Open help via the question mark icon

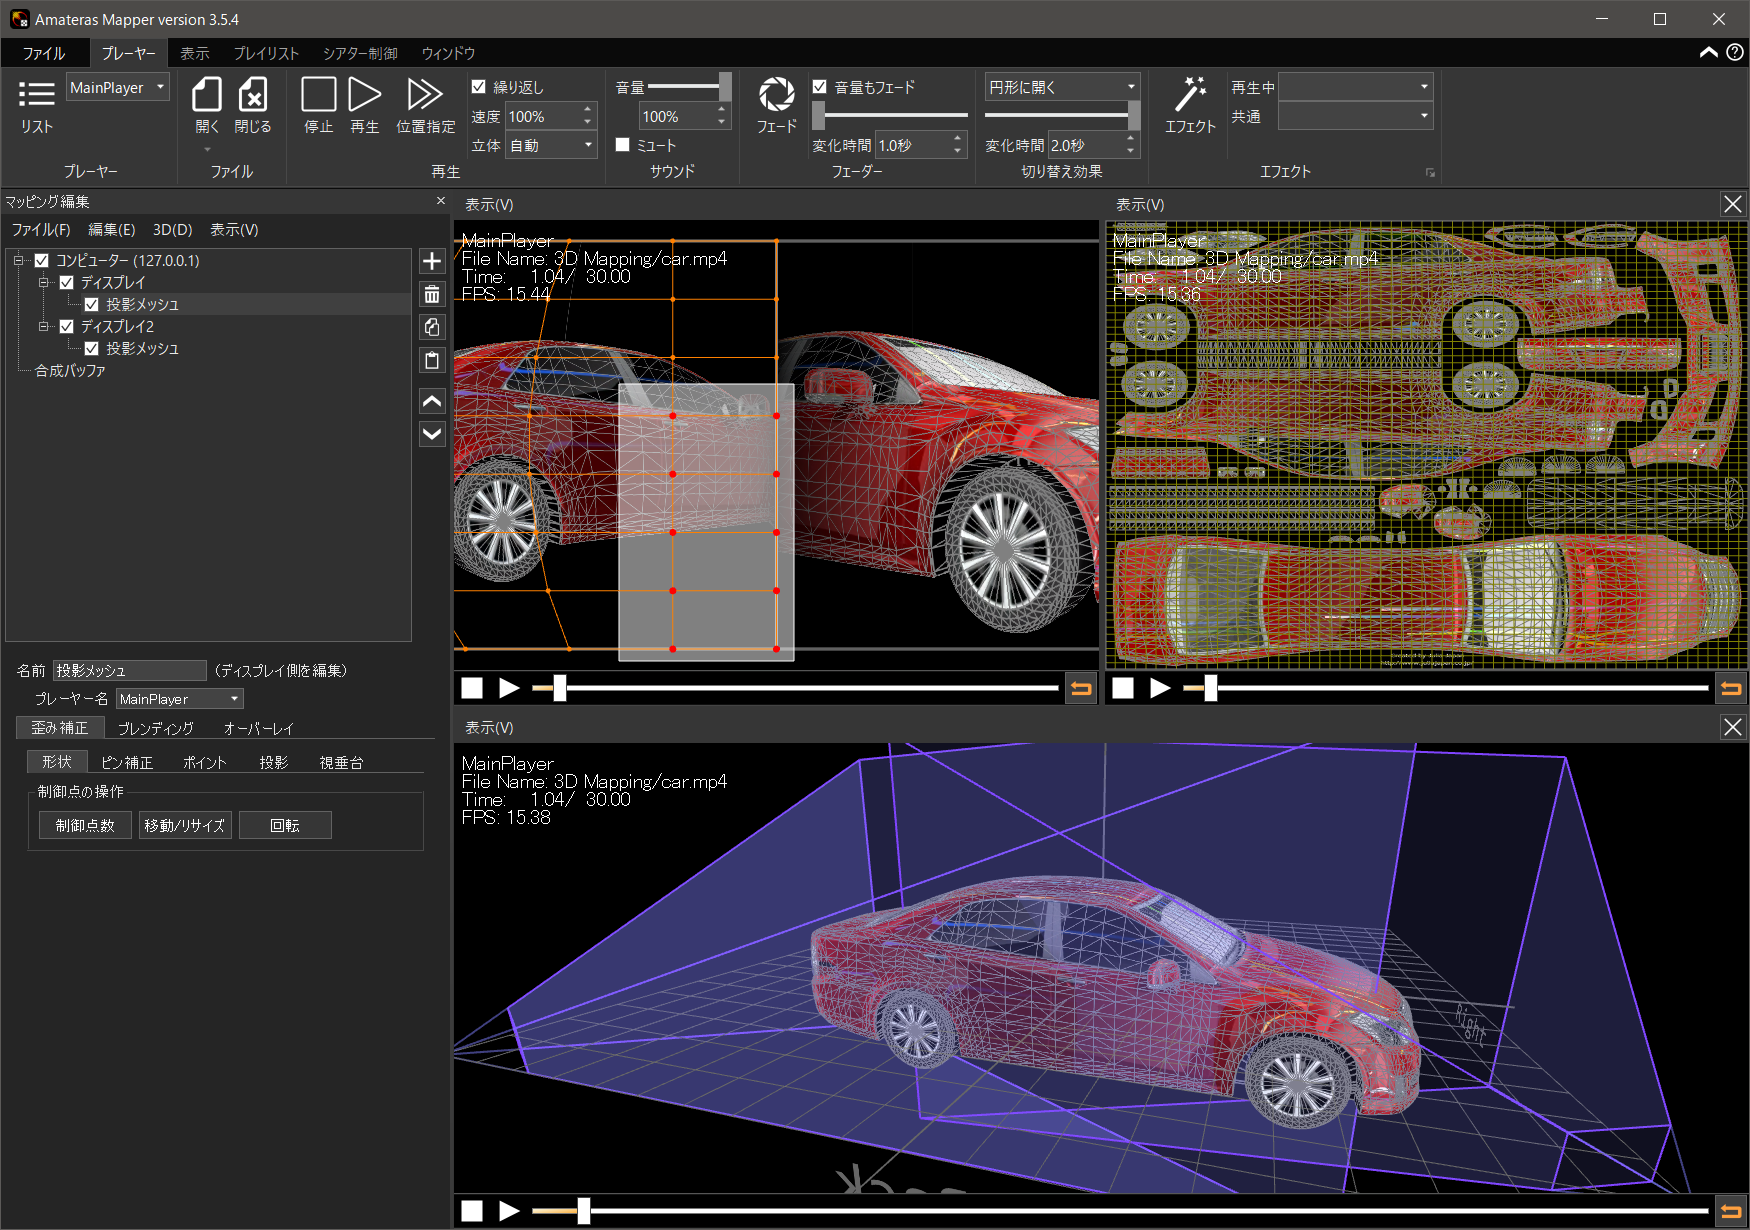pyautogui.click(x=1735, y=52)
